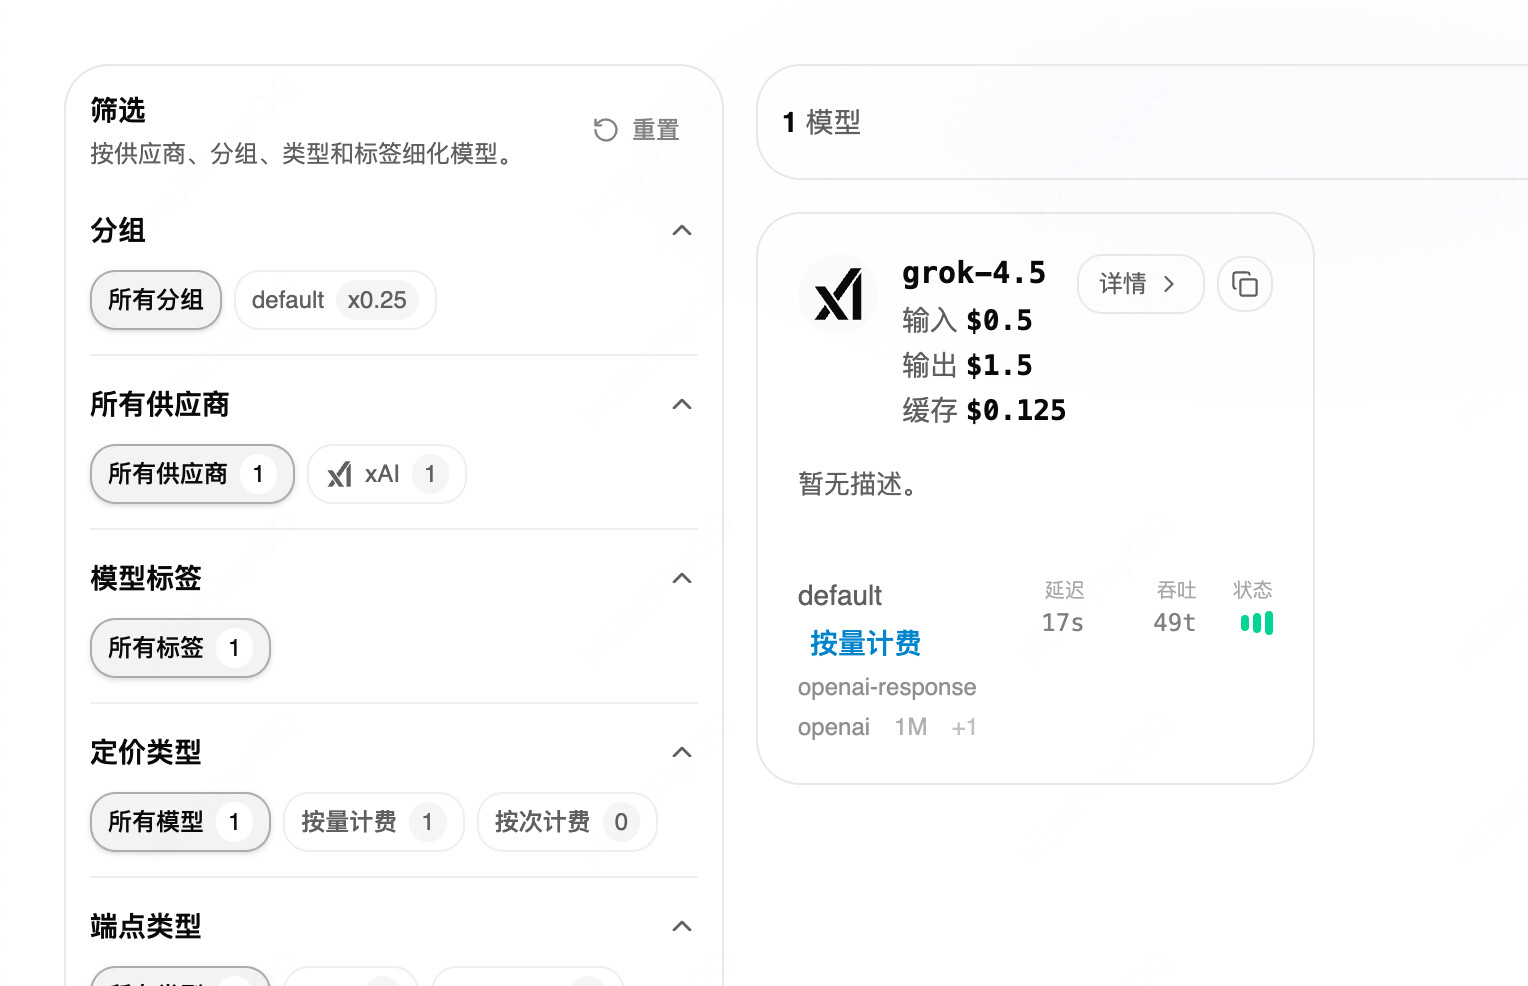Select the 所有模型 pricing chip
Image resolution: width=1528 pixels, height=986 pixels.
(180, 822)
